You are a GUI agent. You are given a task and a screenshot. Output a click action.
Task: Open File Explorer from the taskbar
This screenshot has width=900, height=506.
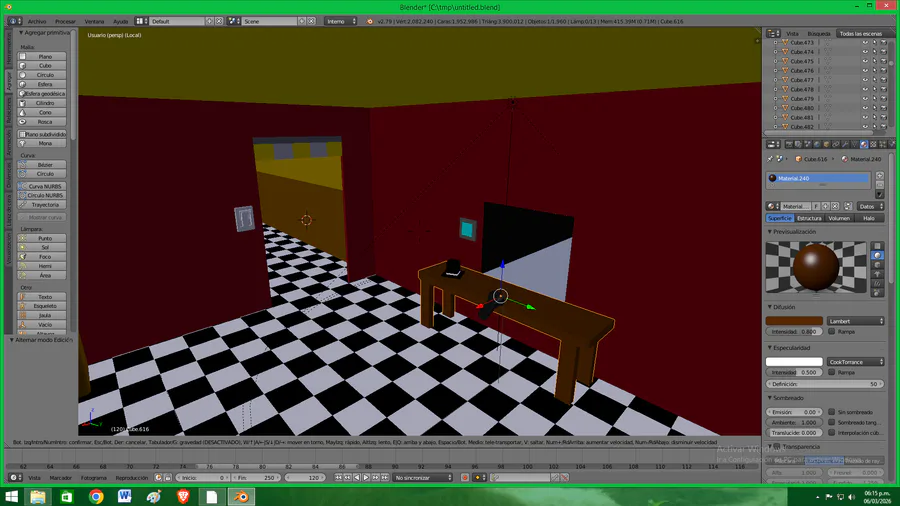point(38,496)
